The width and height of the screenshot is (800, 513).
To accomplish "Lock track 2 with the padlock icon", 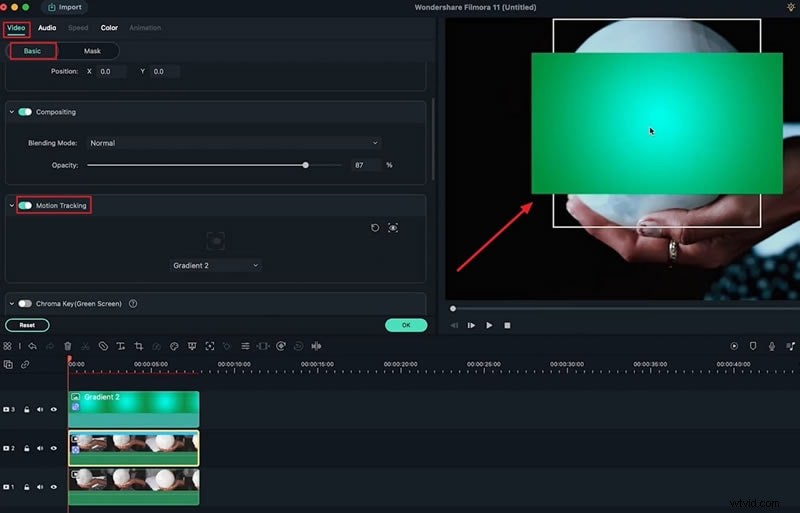I will click(x=27, y=448).
